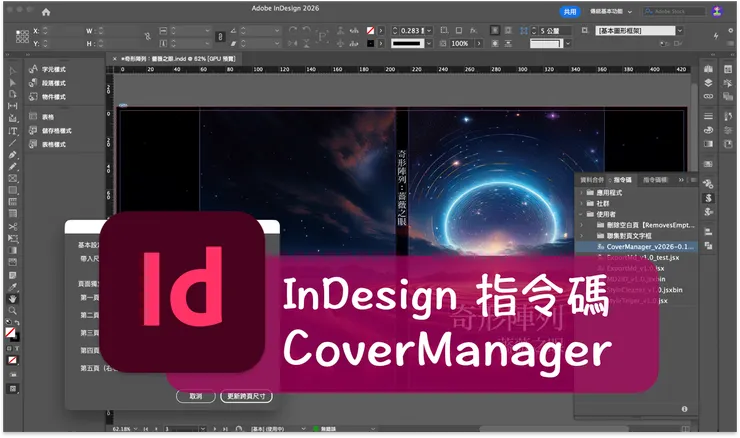Choose the Scissors tool in the toolbox

click(13, 227)
